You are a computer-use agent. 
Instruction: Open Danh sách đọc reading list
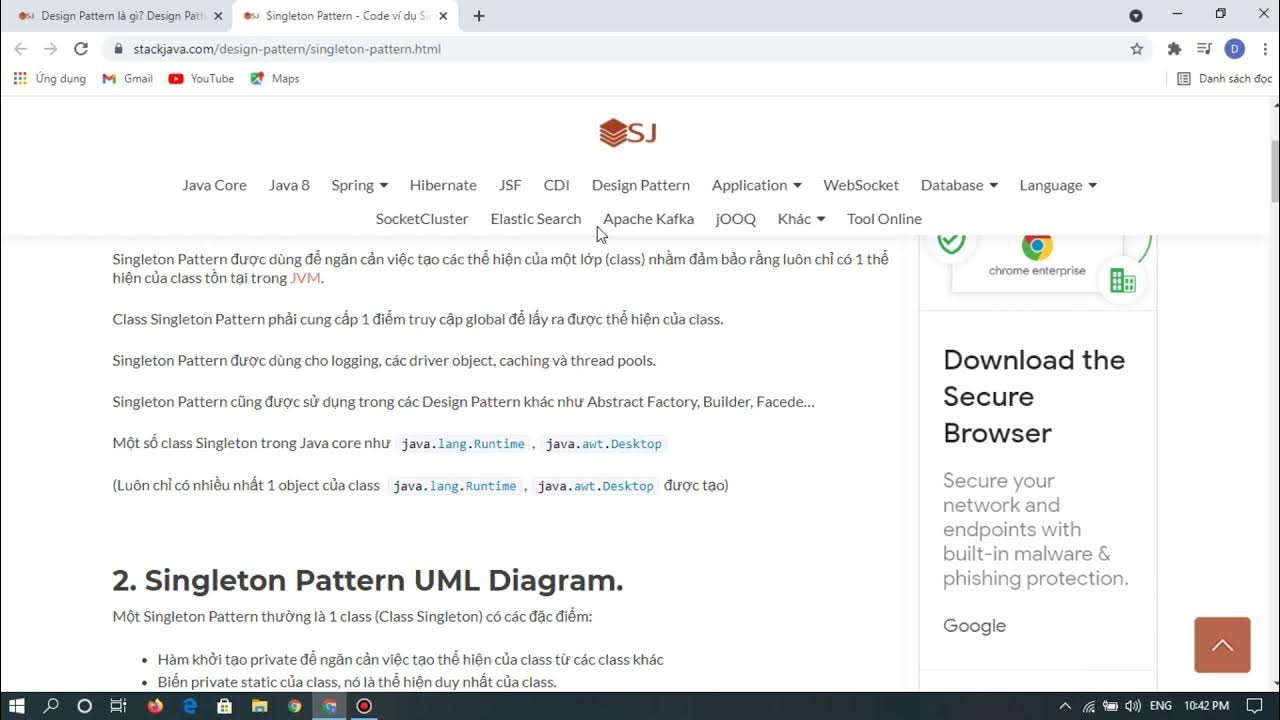1224,78
